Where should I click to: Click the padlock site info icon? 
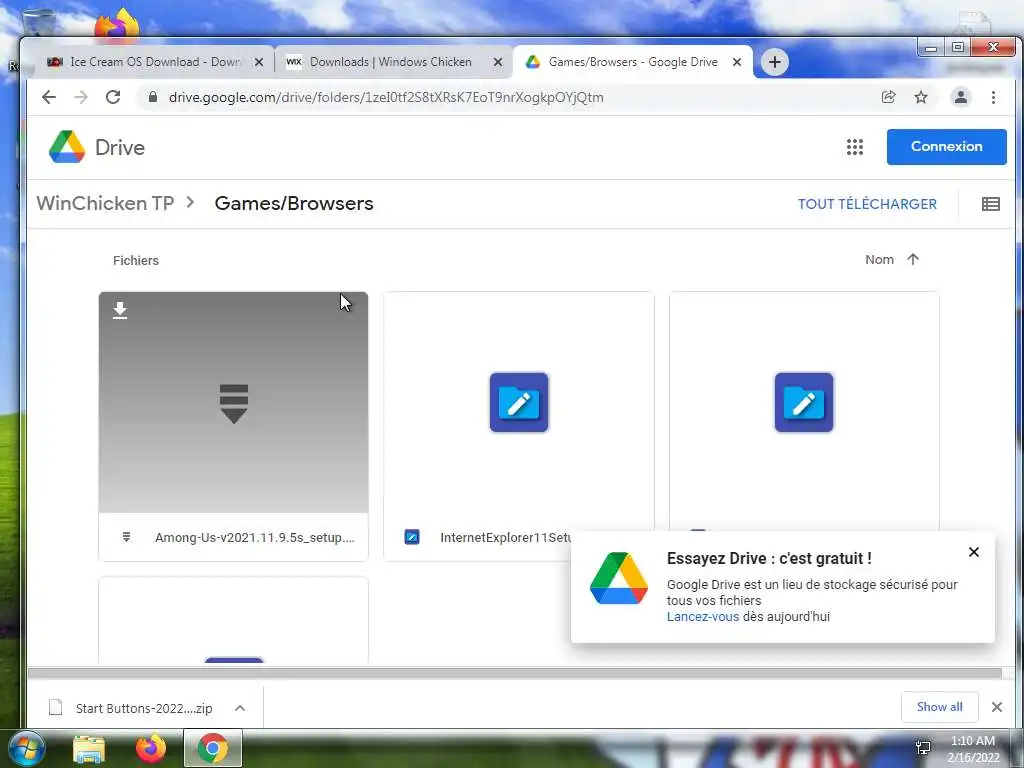[153, 97]
